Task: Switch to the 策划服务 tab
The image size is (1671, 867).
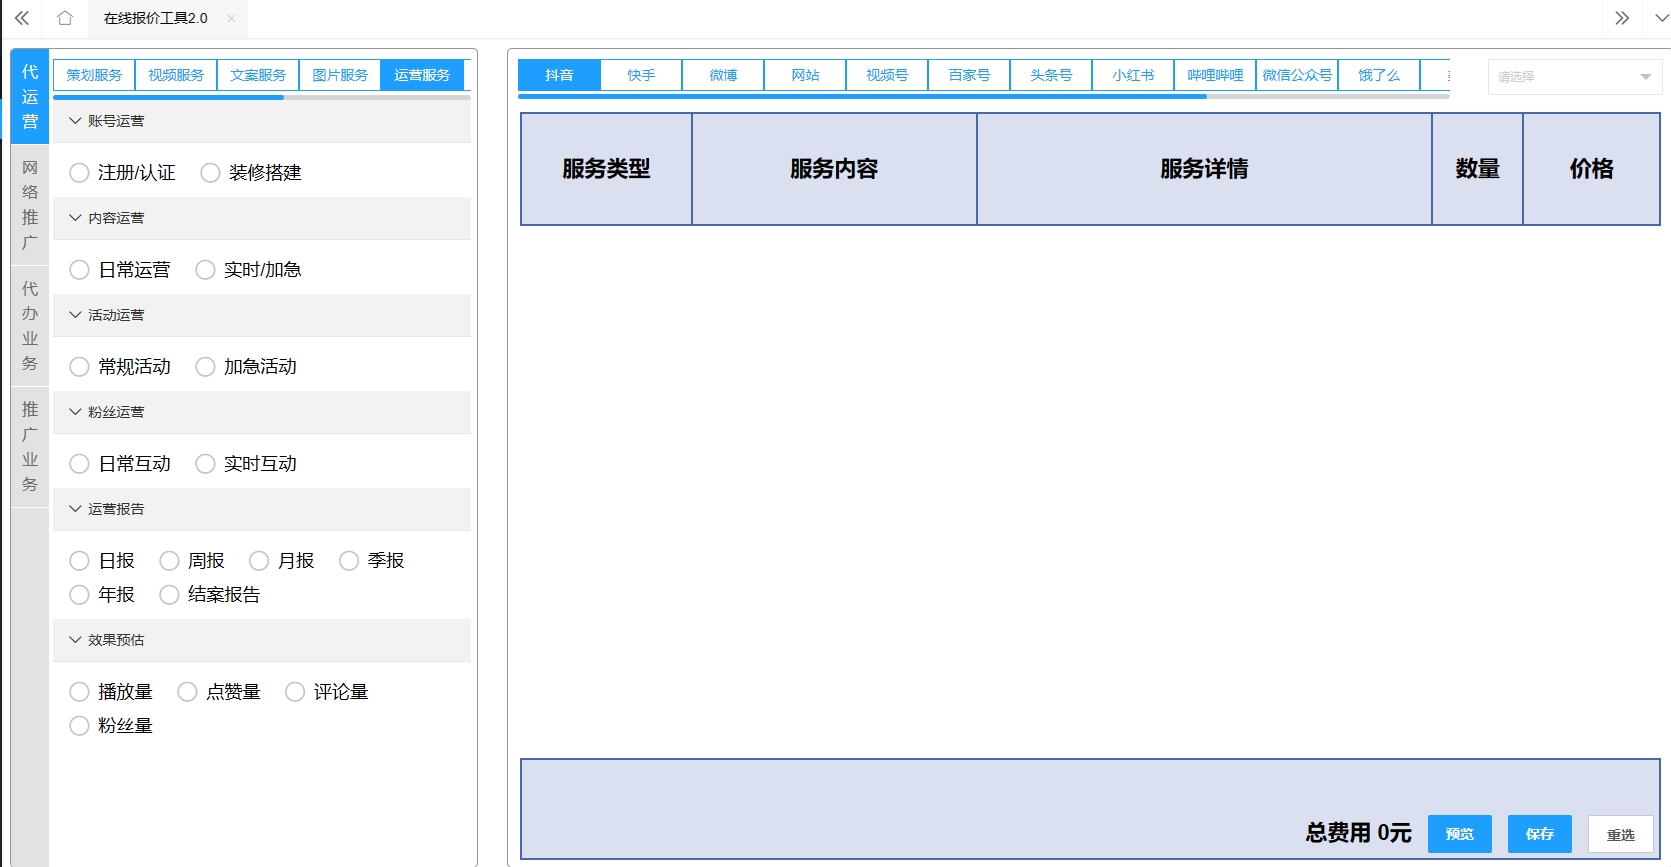Action: click(x=94, y=75)
